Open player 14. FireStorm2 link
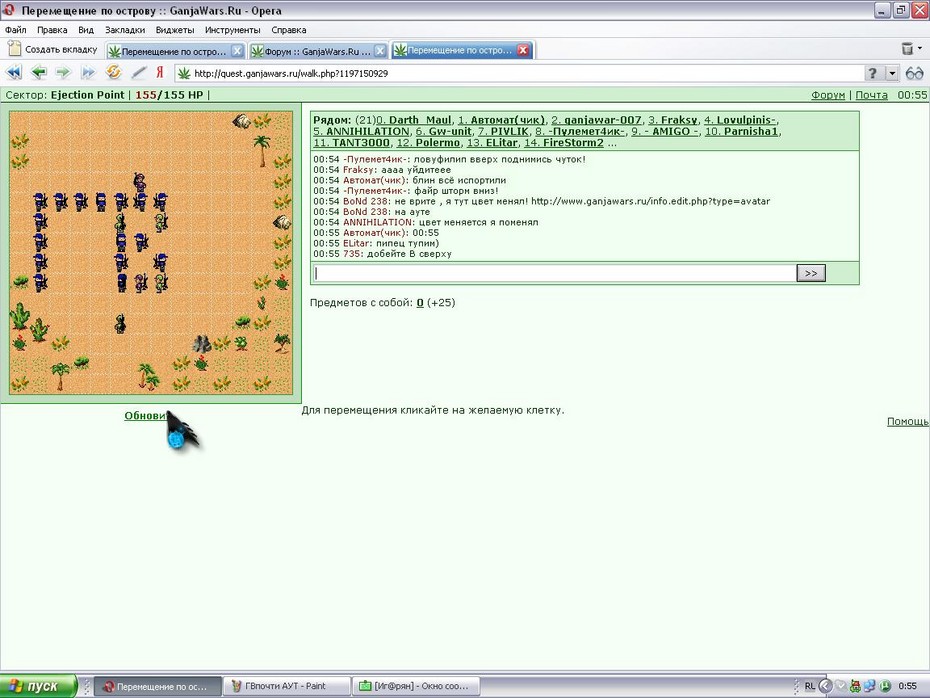Image resolution: width=930 pixels, height=698 pixels. pyautogui.click(x=564, y=142)
